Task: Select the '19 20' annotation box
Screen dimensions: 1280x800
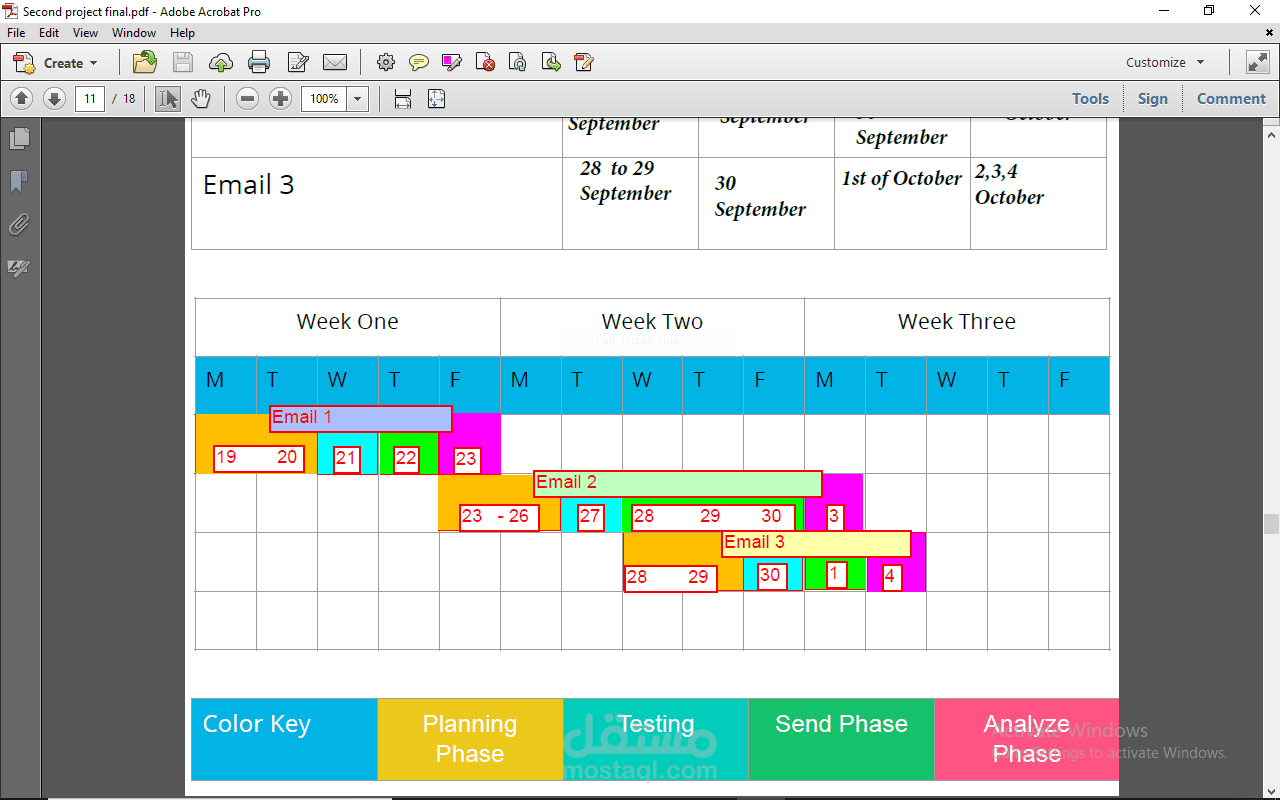Action: pyautogui.click(x=259, y=458)
